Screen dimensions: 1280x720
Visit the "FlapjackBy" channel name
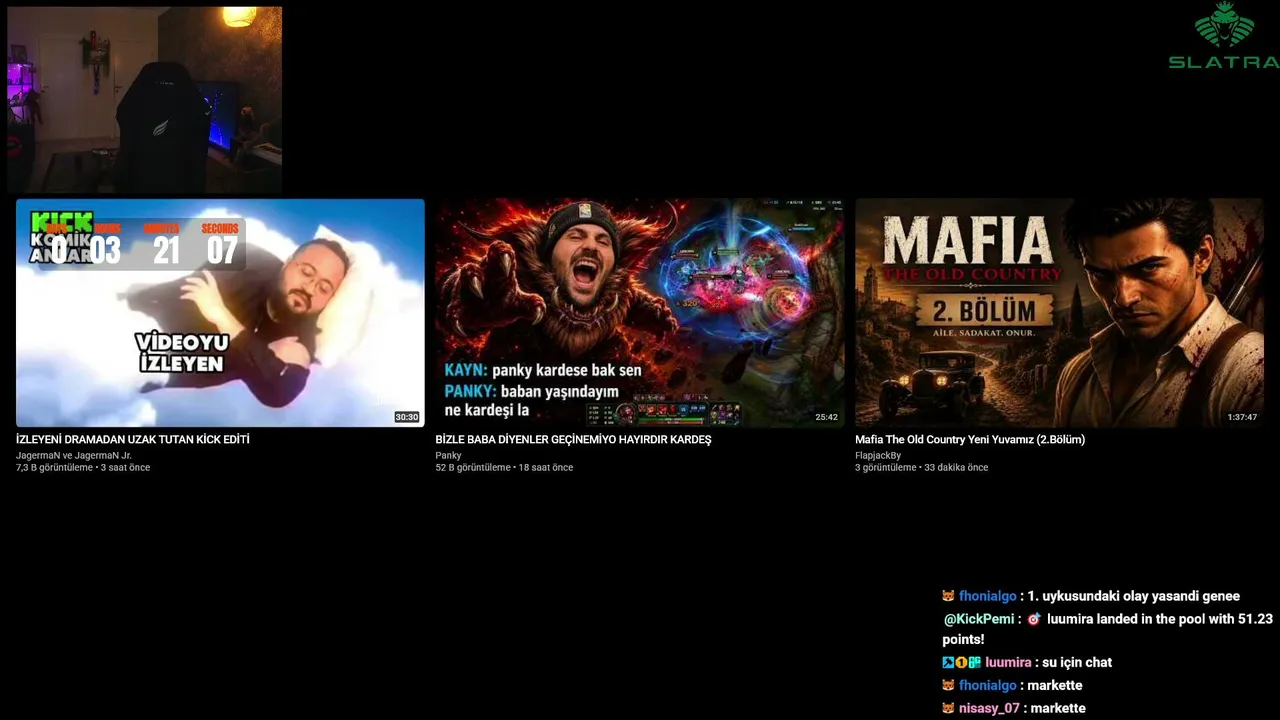878,455
